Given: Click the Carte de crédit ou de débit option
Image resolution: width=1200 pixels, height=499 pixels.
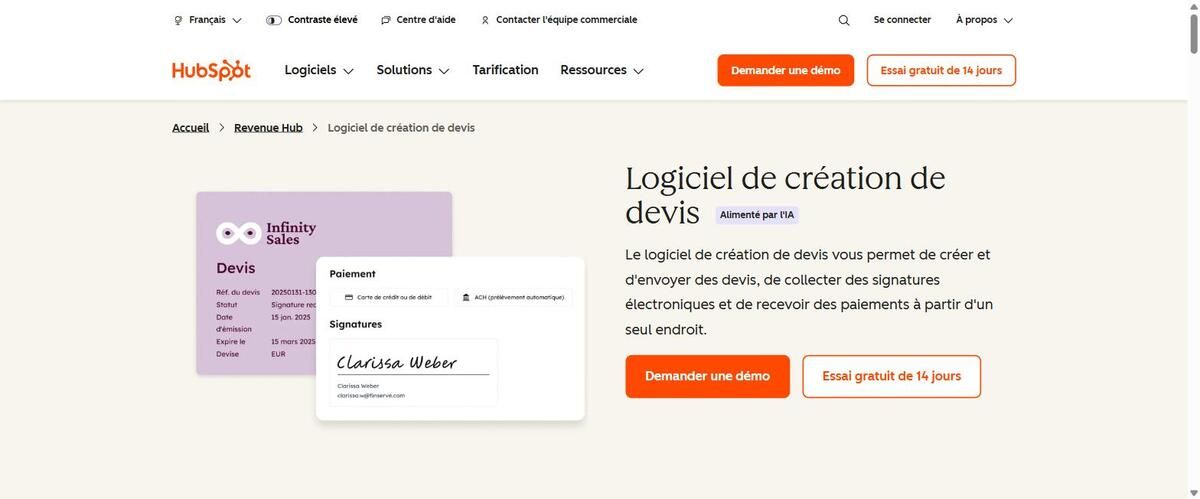Looking at the screenshot, I should (389, 297).
